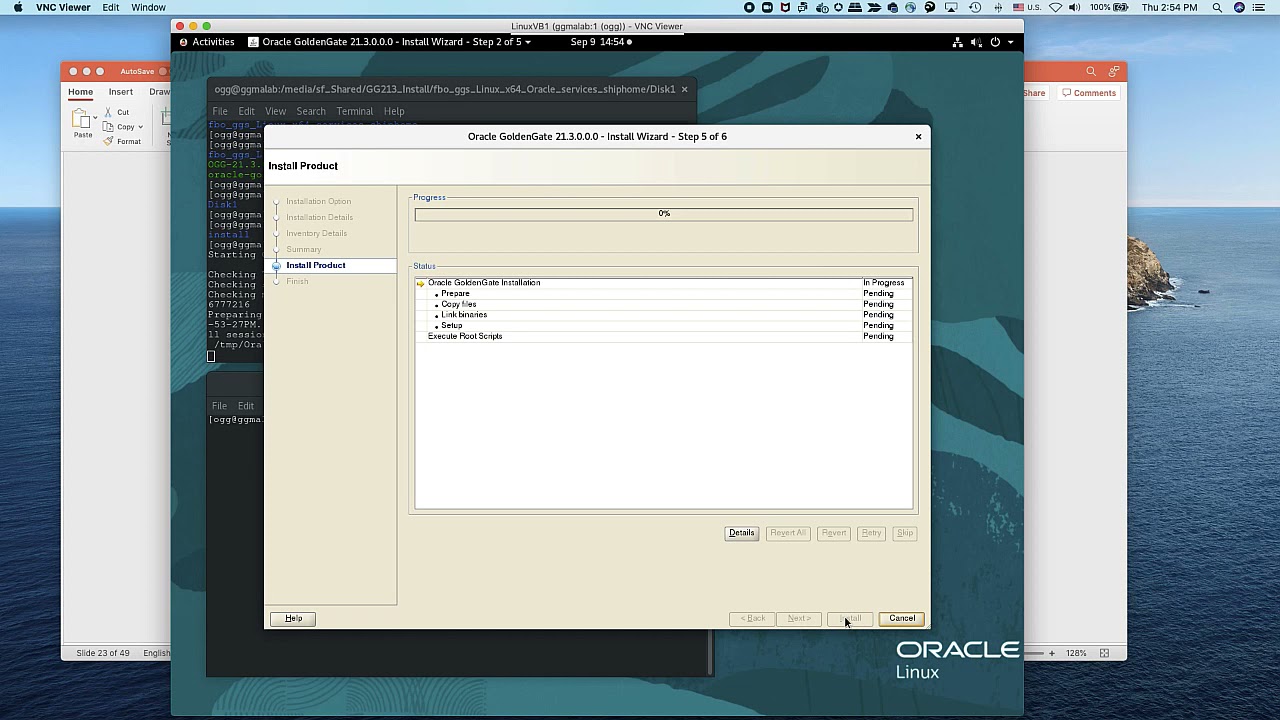The width and height of the screenshot is (1280, 720).
Task: Open the U.S. input source flag menu
Action: 1018,7
